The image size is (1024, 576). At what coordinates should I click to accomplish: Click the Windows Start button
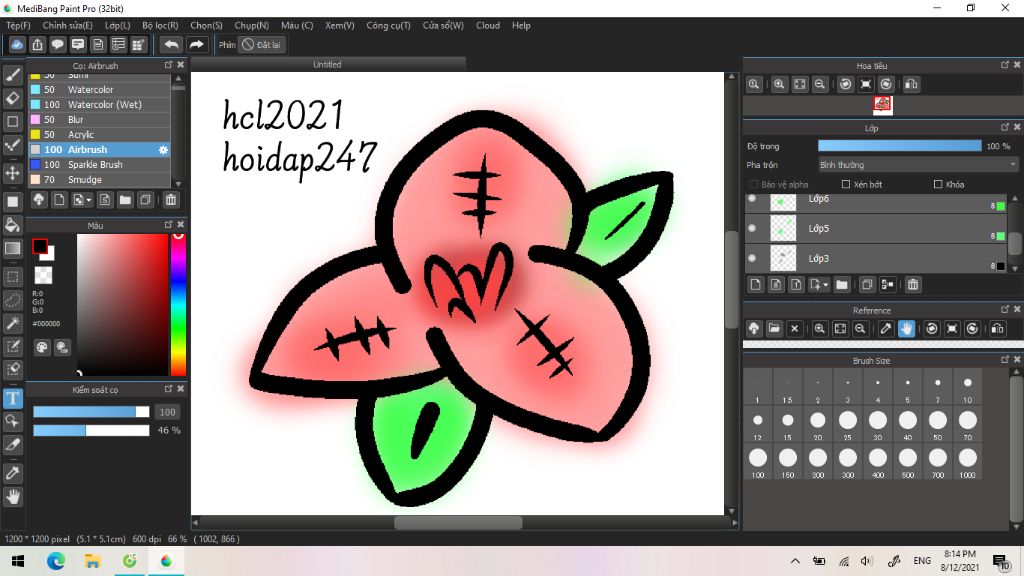coord(18,561)
